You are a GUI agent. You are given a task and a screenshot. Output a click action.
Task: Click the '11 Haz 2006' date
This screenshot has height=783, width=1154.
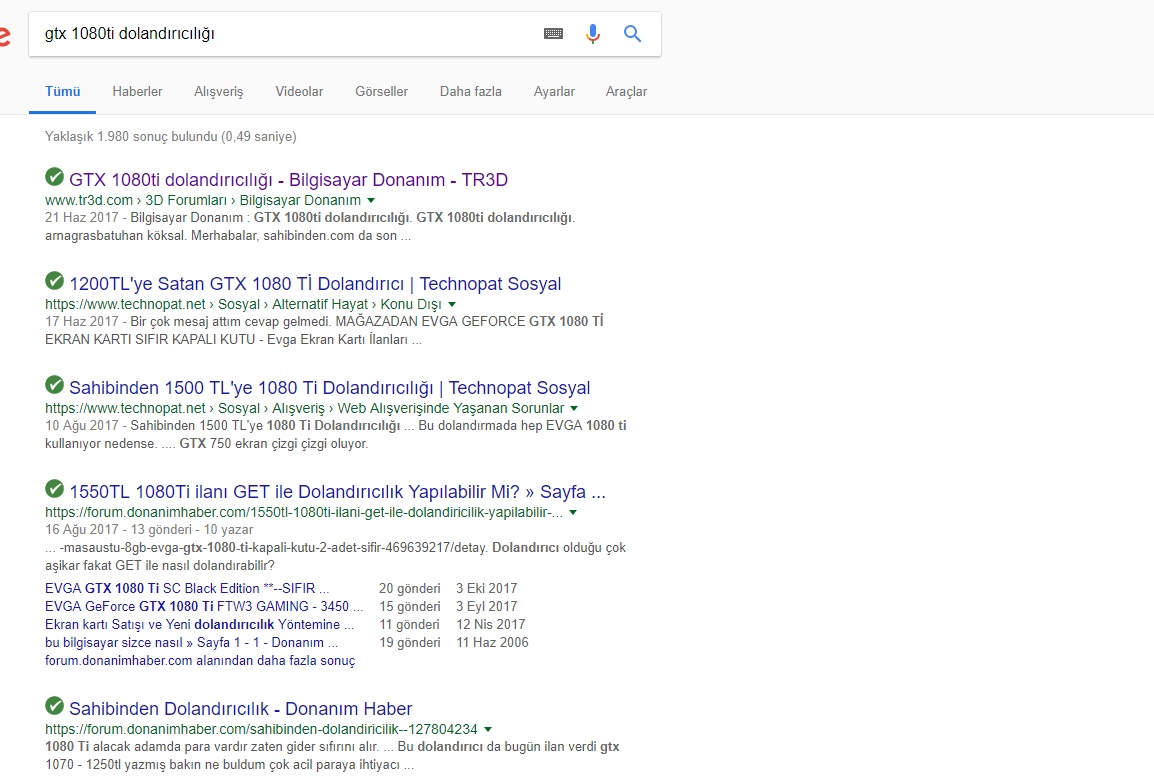[x=492, y=642]
